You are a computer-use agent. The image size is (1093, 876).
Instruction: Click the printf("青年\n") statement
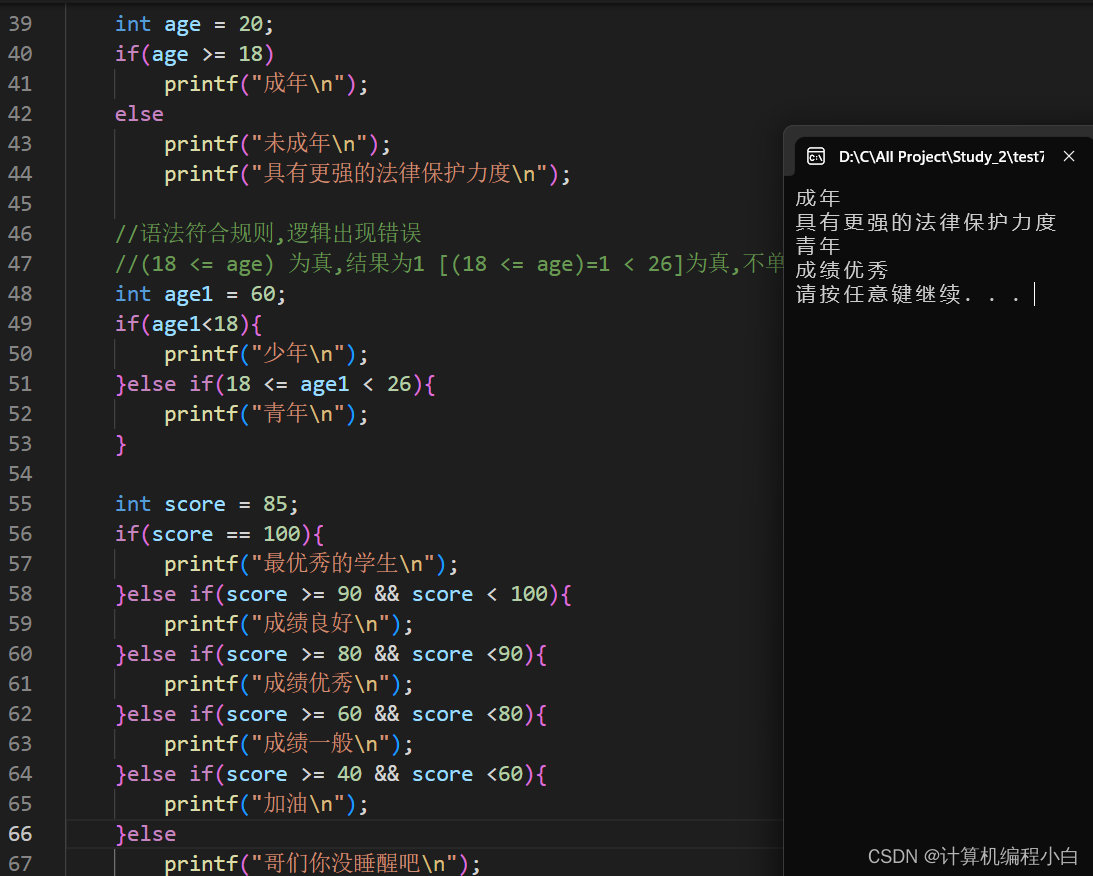[x=266, y=414]
